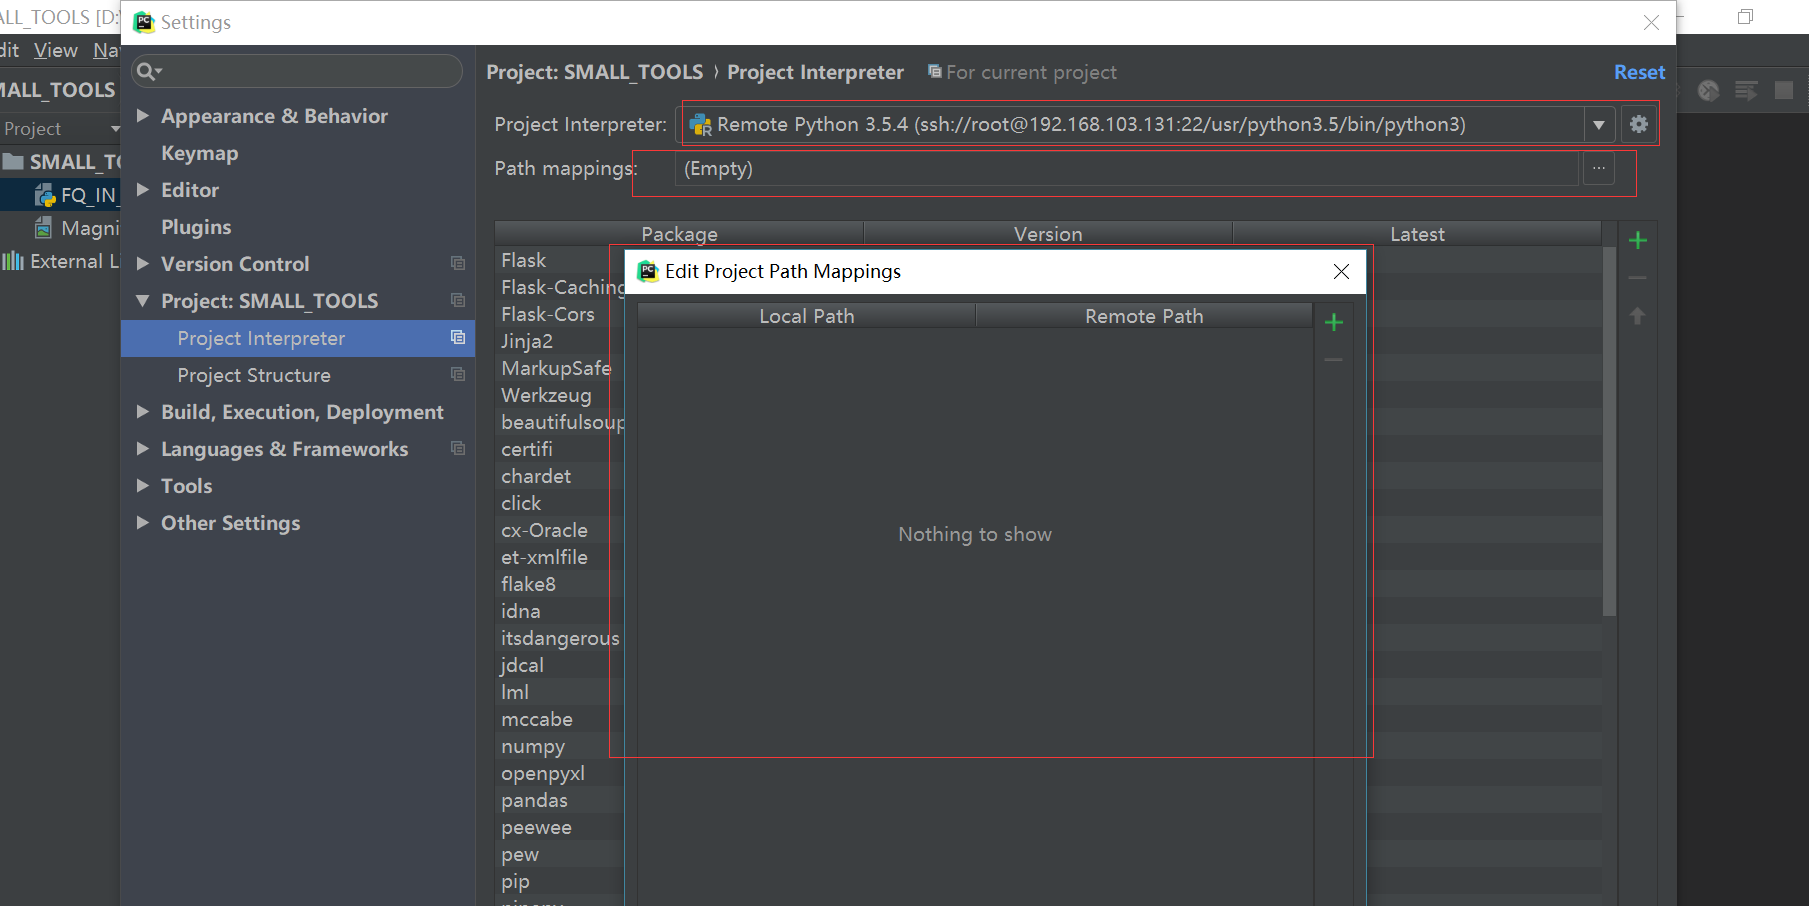
Task: Open the View menu
Action: click(x=55, y=51)
